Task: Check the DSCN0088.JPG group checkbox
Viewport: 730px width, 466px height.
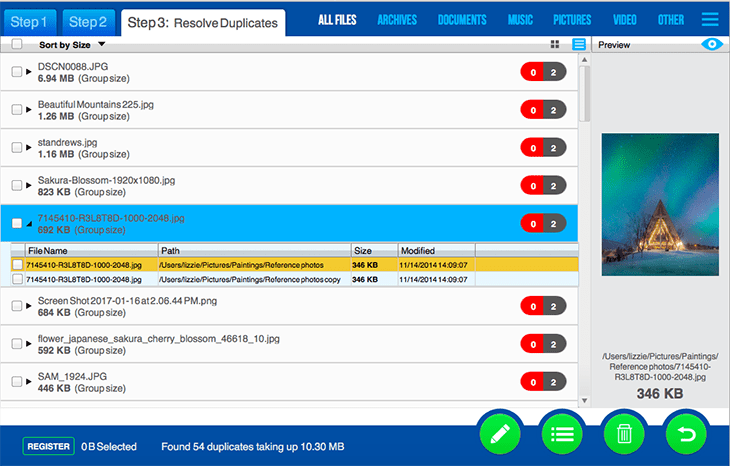Action: pyautogui.click(x=17, y=72)
